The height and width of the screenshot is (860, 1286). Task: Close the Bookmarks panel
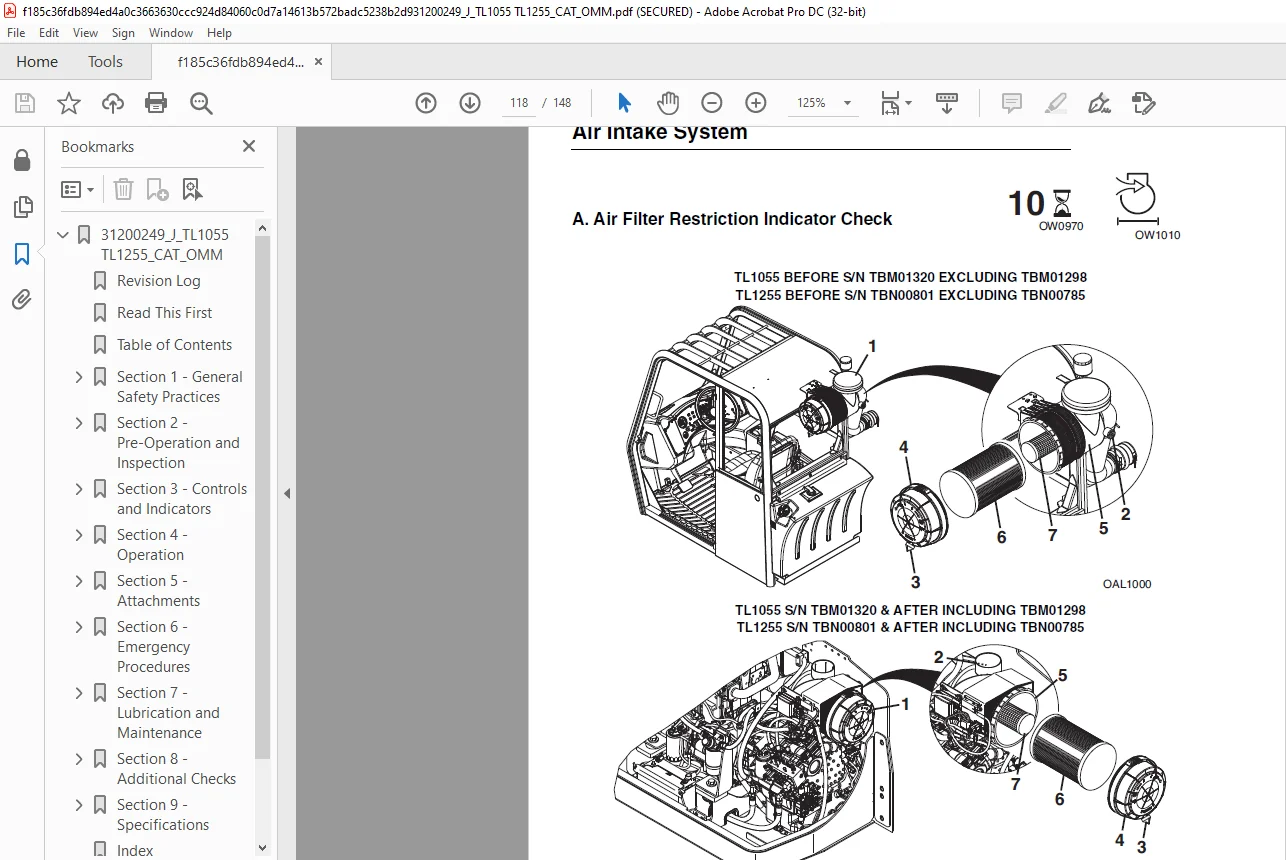[249, 147]
